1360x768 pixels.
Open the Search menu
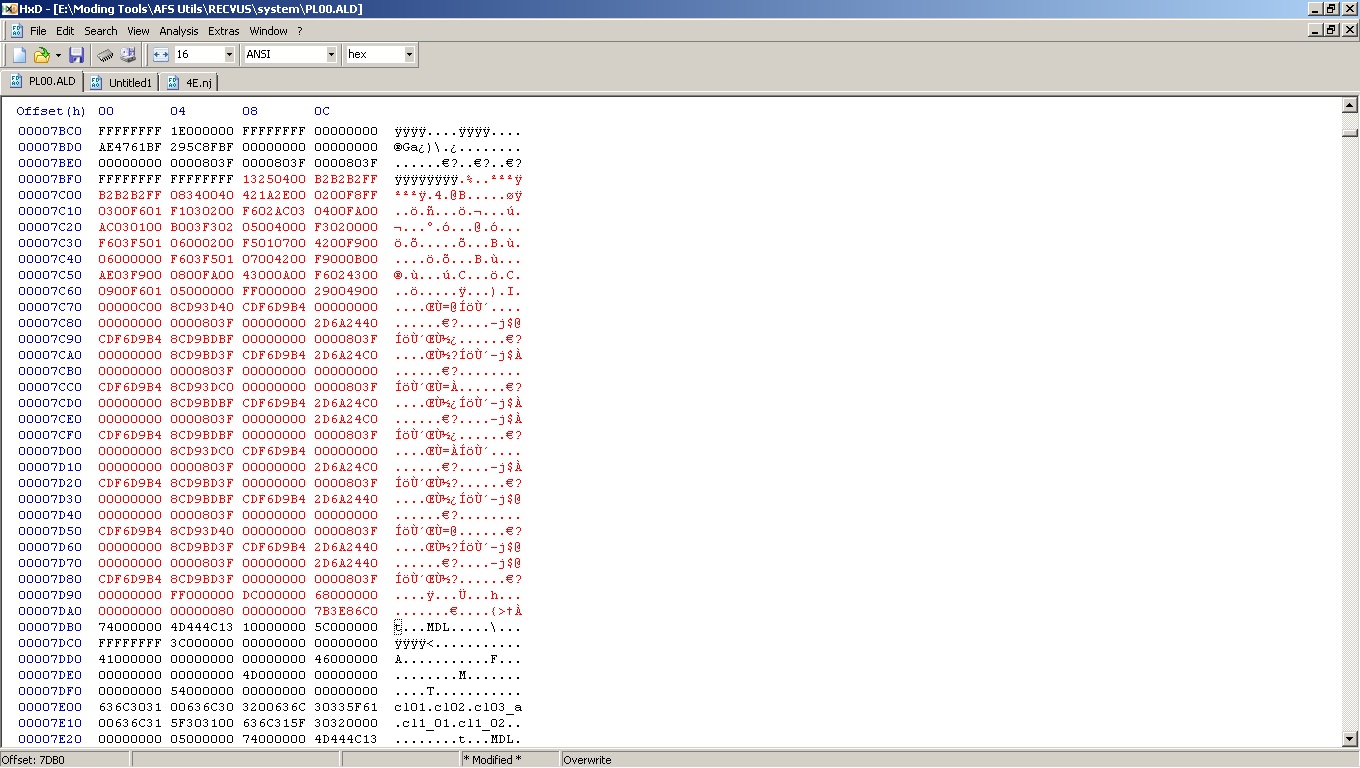100,31
